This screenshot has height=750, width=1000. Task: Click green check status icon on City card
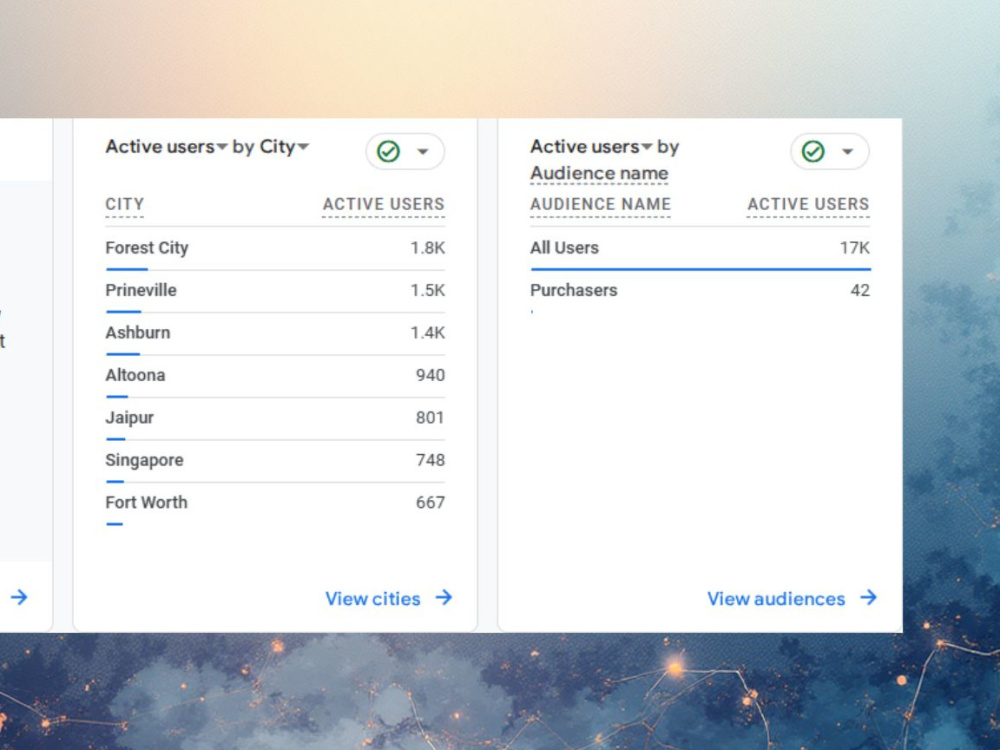pyautogui.click(x=388, y=152)
